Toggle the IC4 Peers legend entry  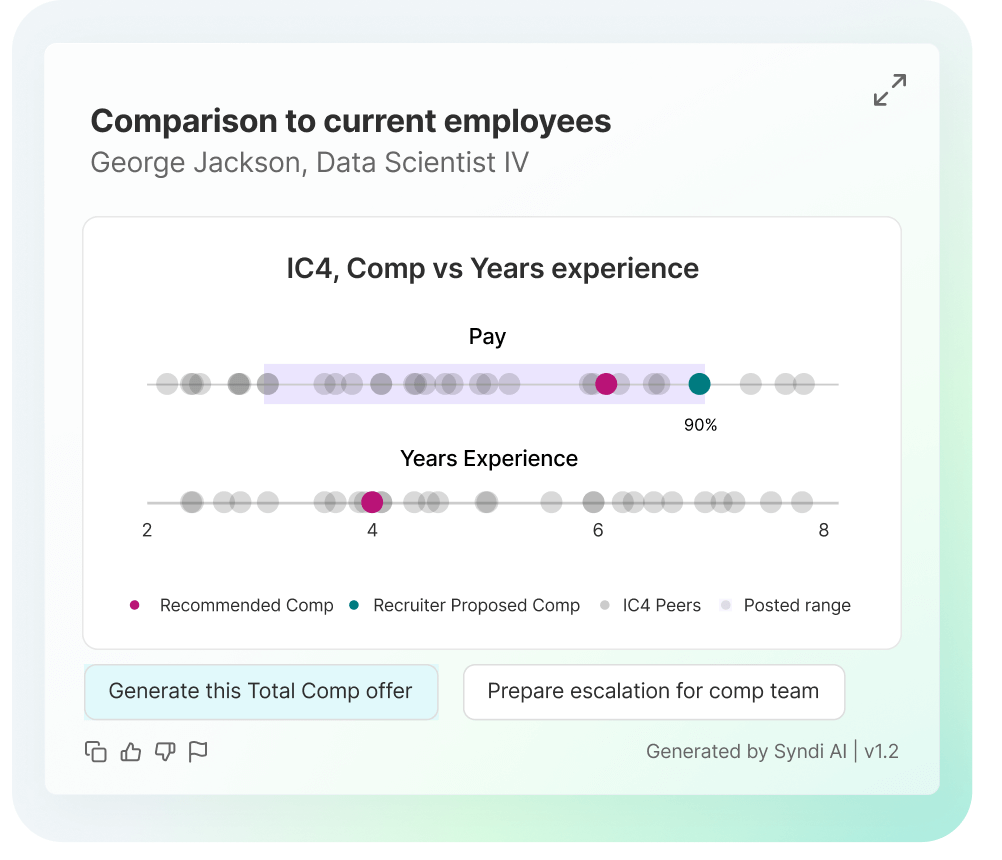coord(661,605)
